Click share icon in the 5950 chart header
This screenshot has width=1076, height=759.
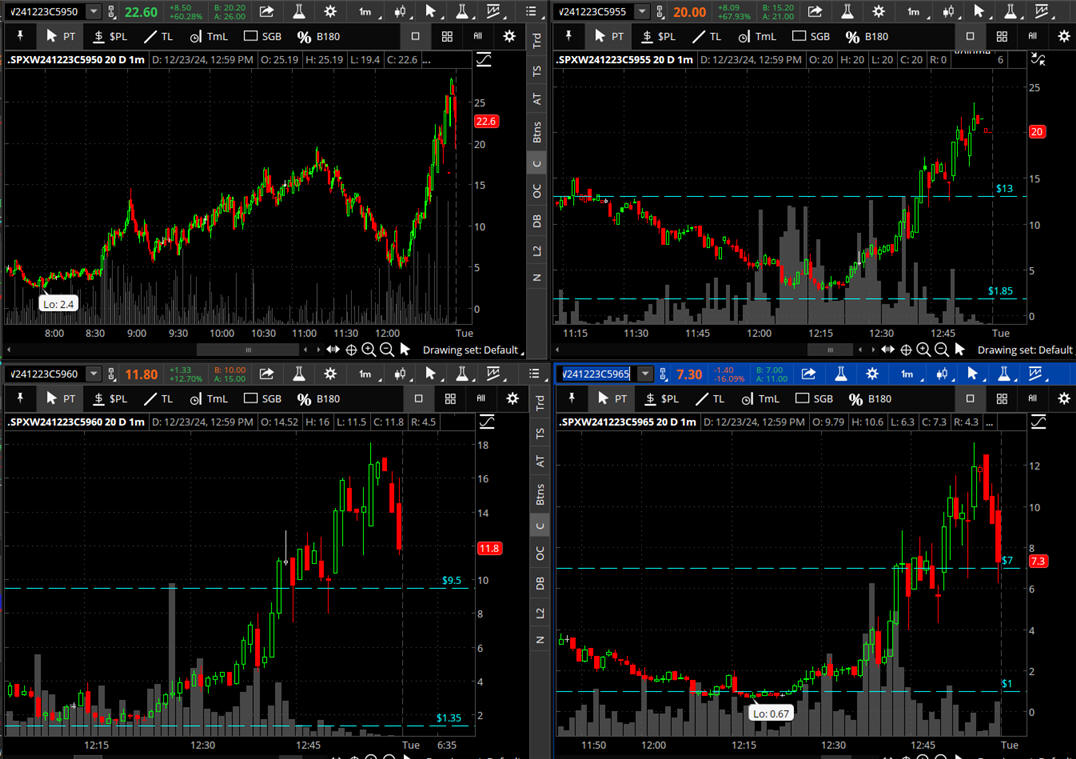pos(267,12)
